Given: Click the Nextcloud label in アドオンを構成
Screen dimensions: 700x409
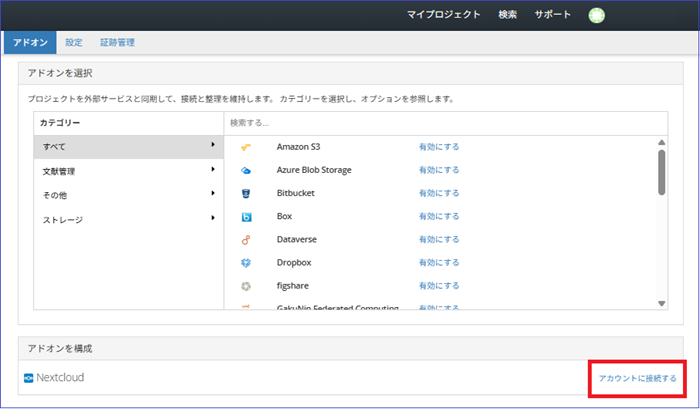Looking at the screenshot, I should click(x=60, y=378).
